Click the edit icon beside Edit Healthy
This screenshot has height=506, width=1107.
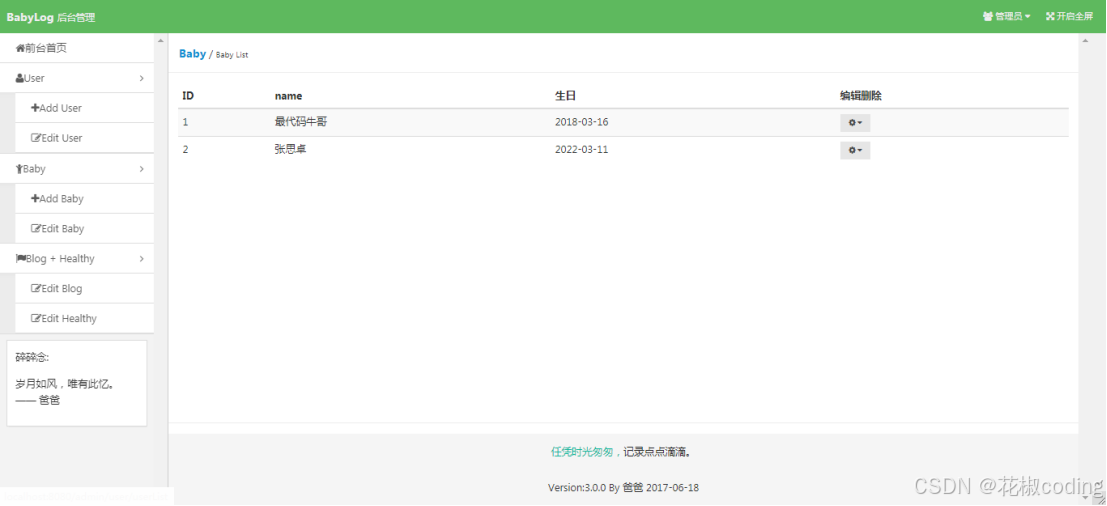[x=35, y=318]
